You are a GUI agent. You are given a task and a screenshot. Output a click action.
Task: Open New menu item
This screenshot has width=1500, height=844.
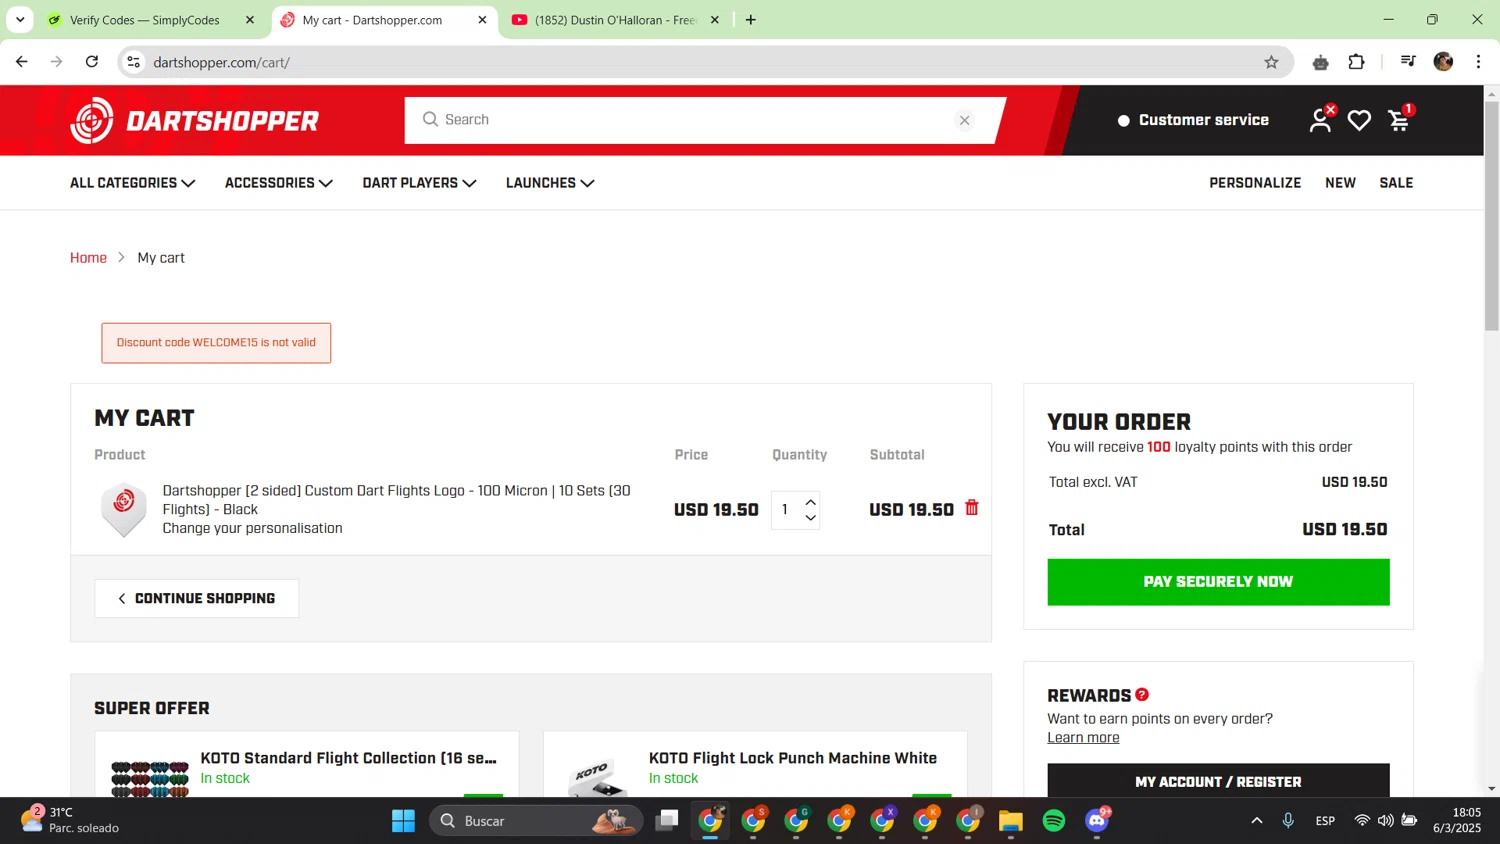click(1340, 183)
